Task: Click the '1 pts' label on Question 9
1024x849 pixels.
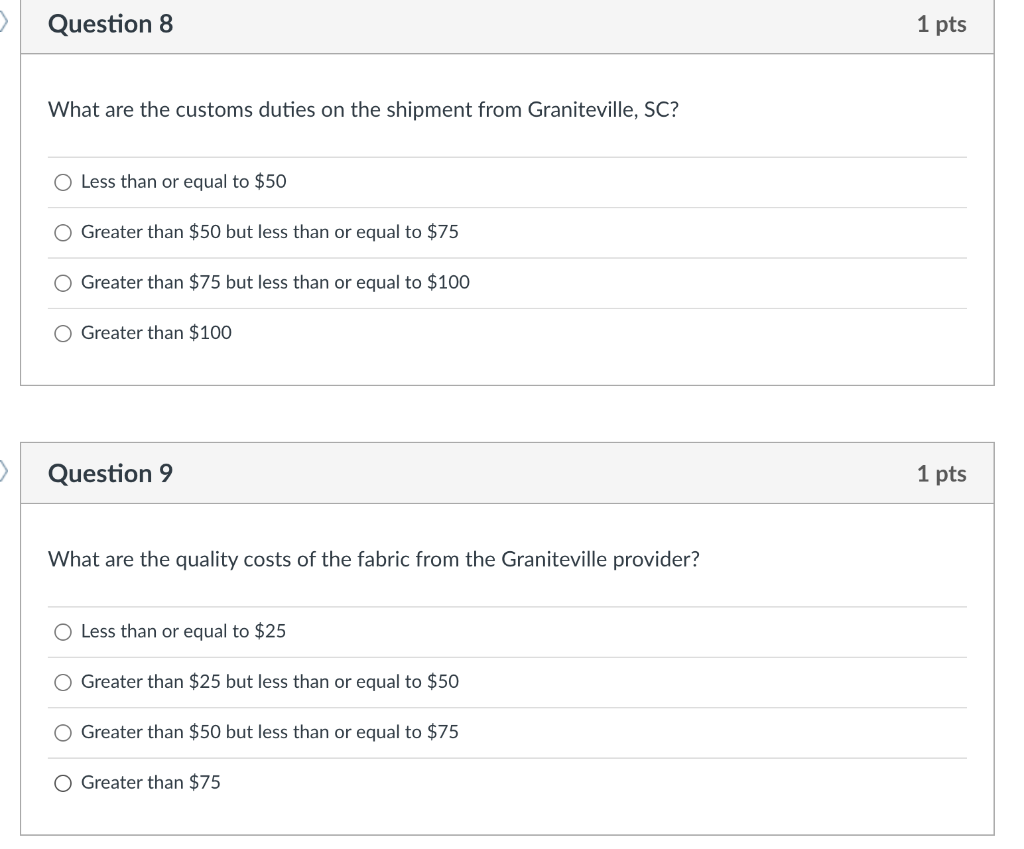Action: 941,473
